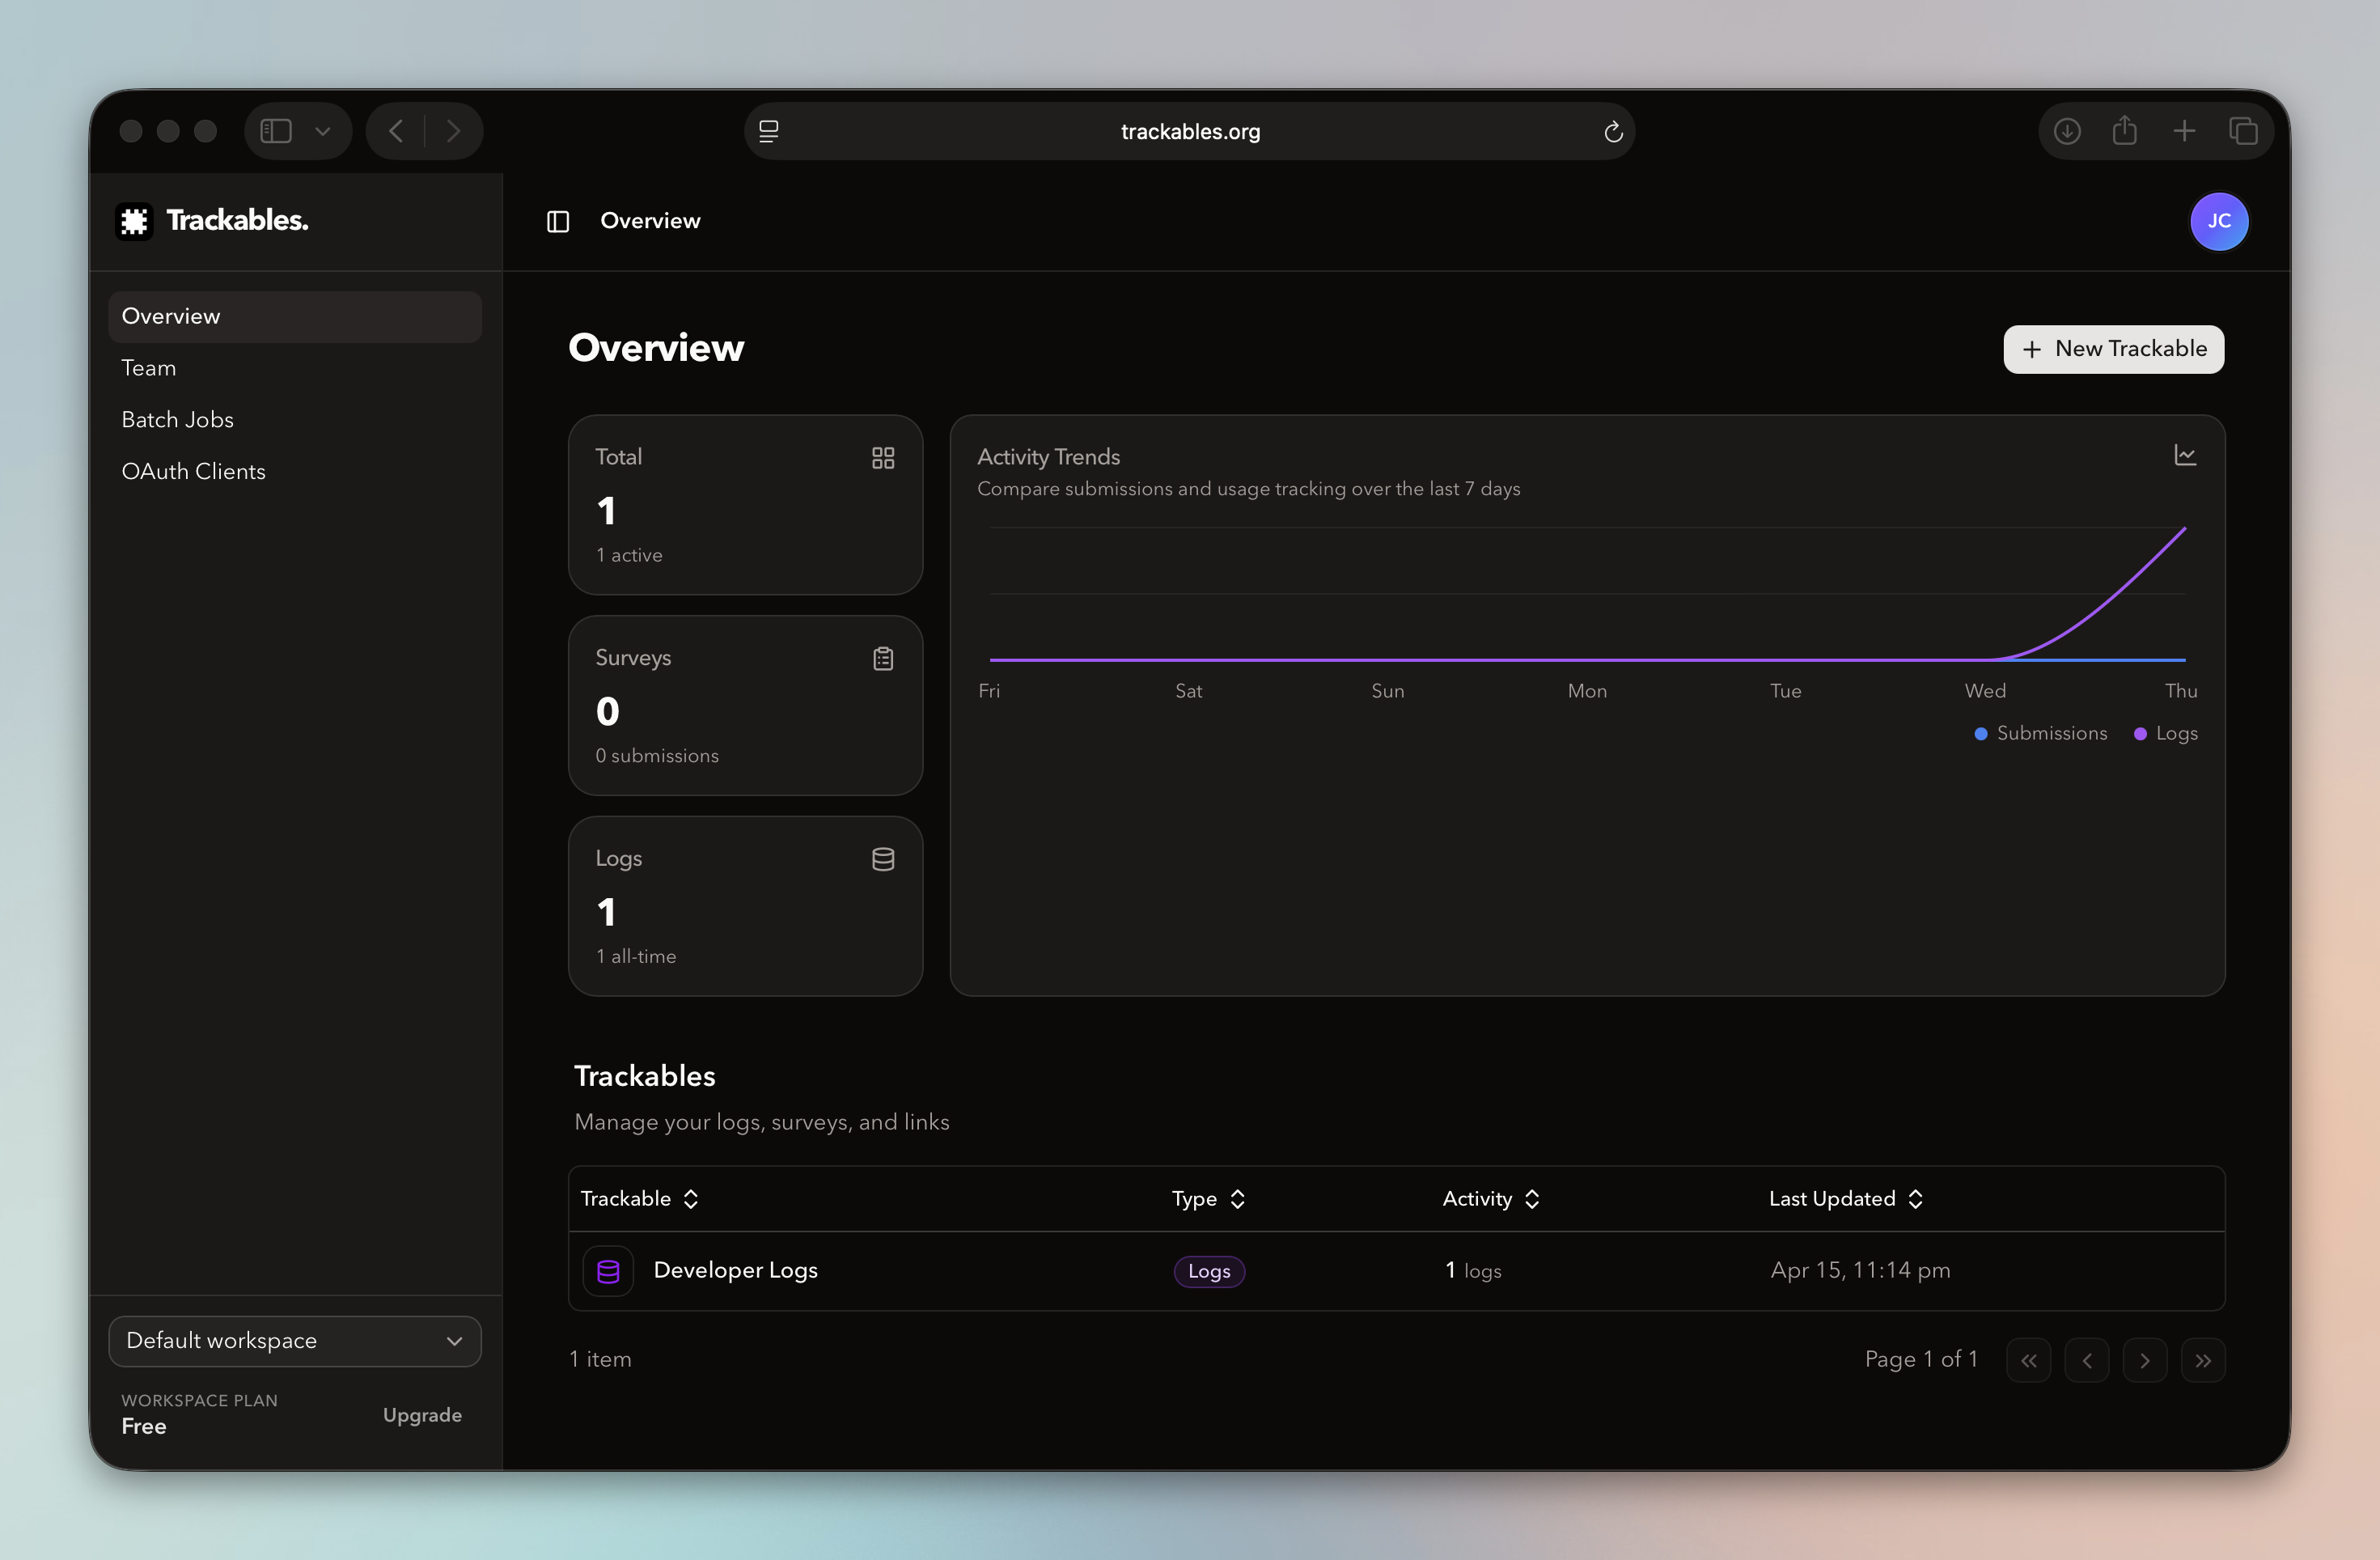The width and height of the screenshot is (2380, 1560).
Task: Toggle the Logs legend series
Action: (x=2166, y=733)
